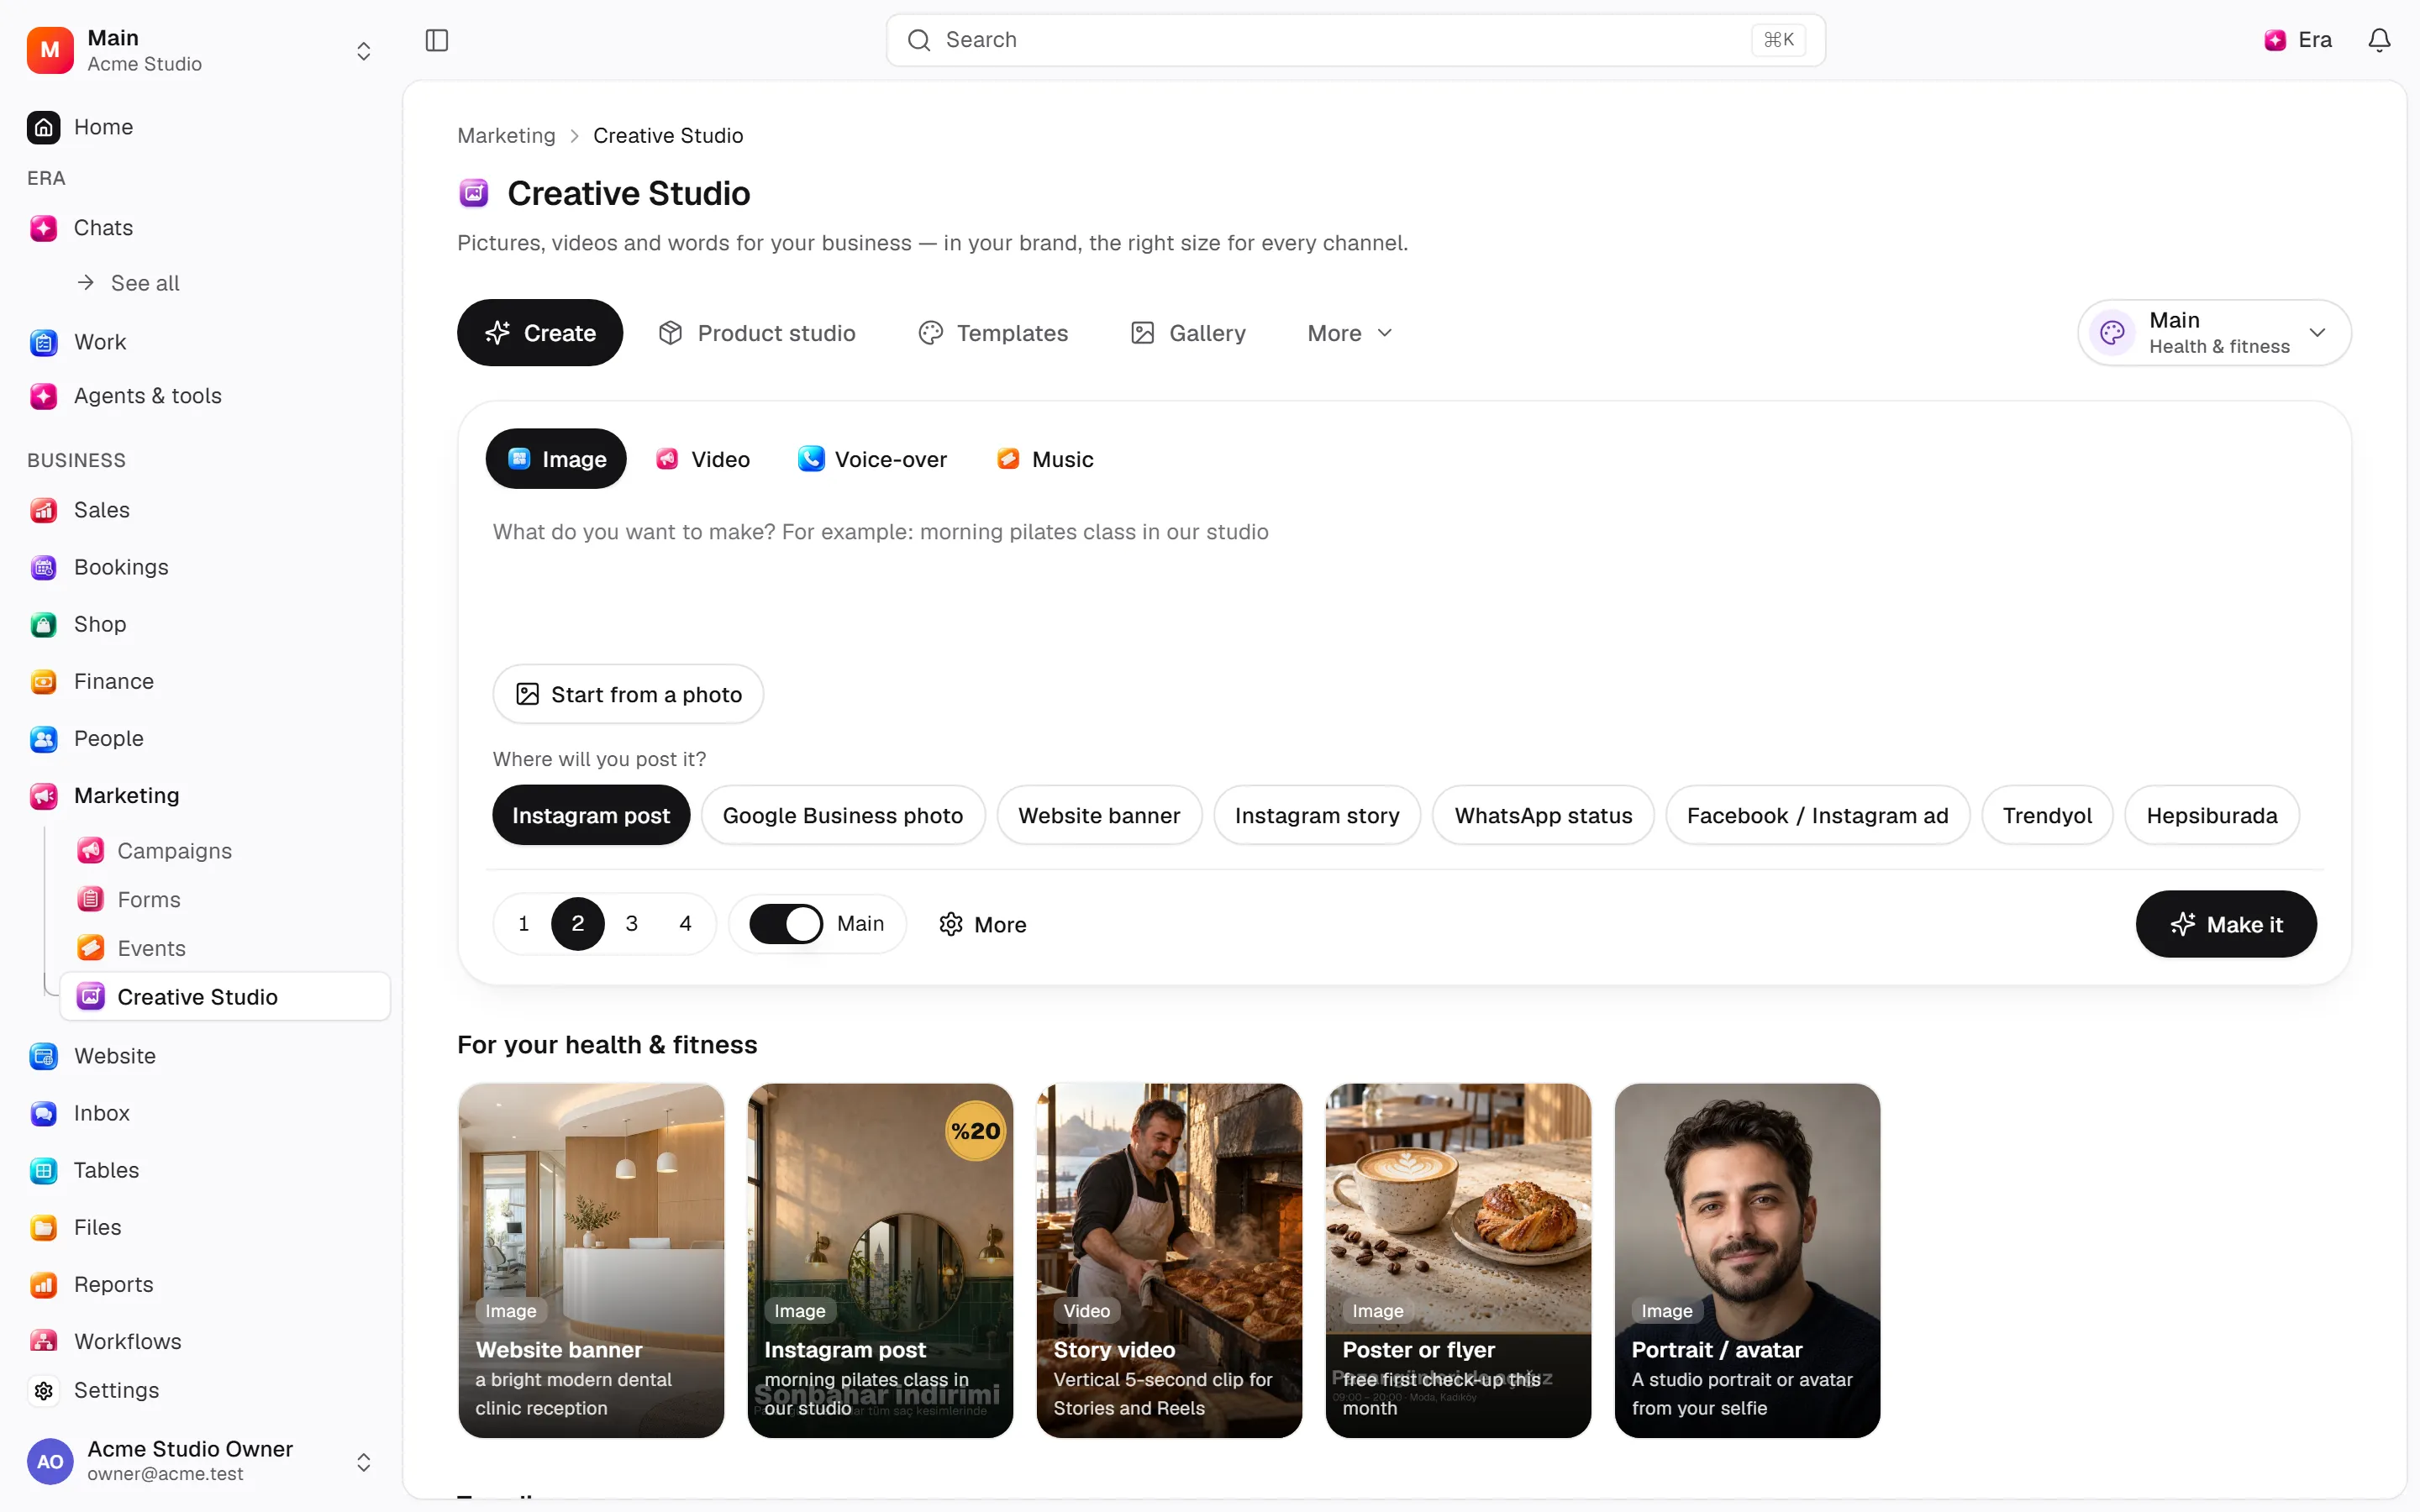Select the Facebook / Instagram ad chip
The height and width of the screenshot is (1512, 2420).
pos(1817,815)
